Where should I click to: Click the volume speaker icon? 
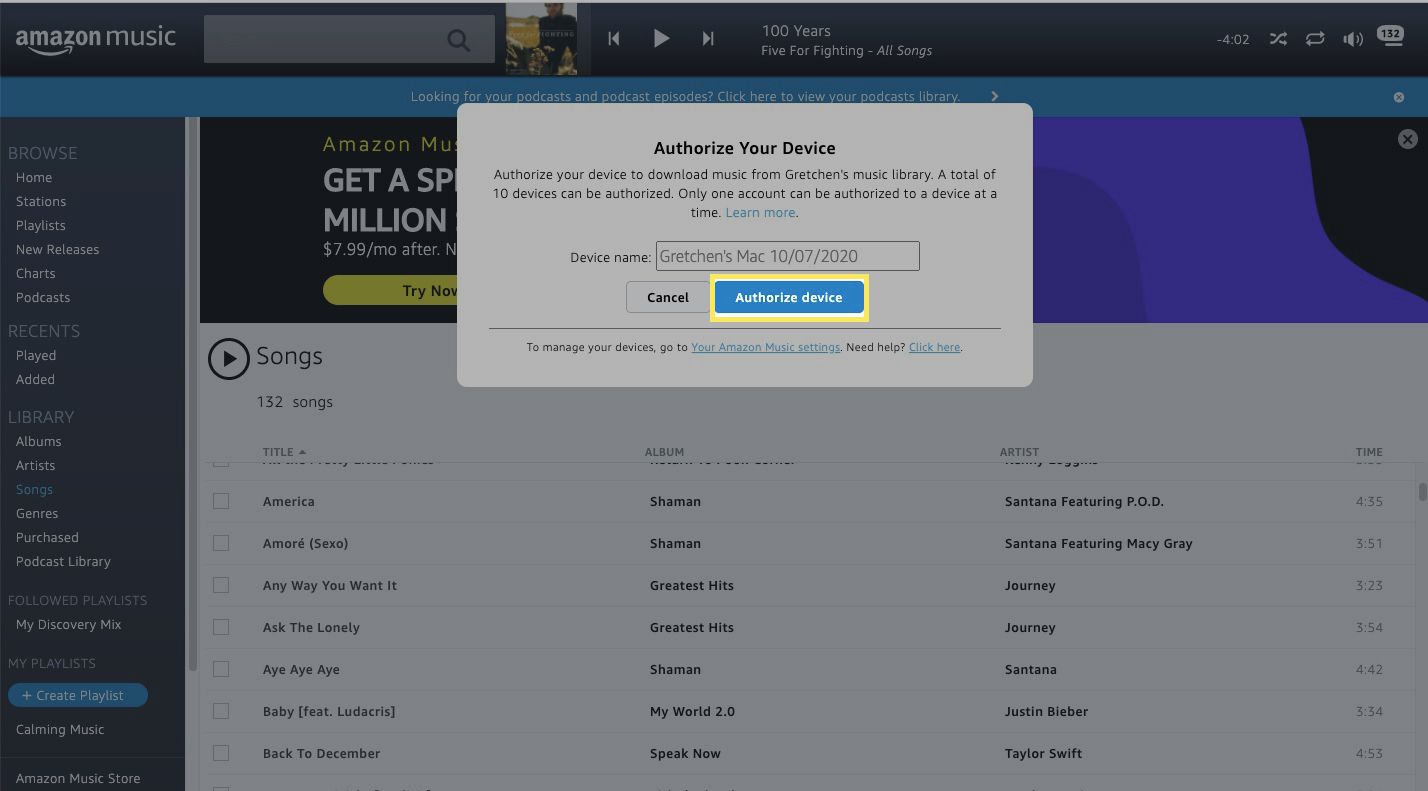[1352, 39]
